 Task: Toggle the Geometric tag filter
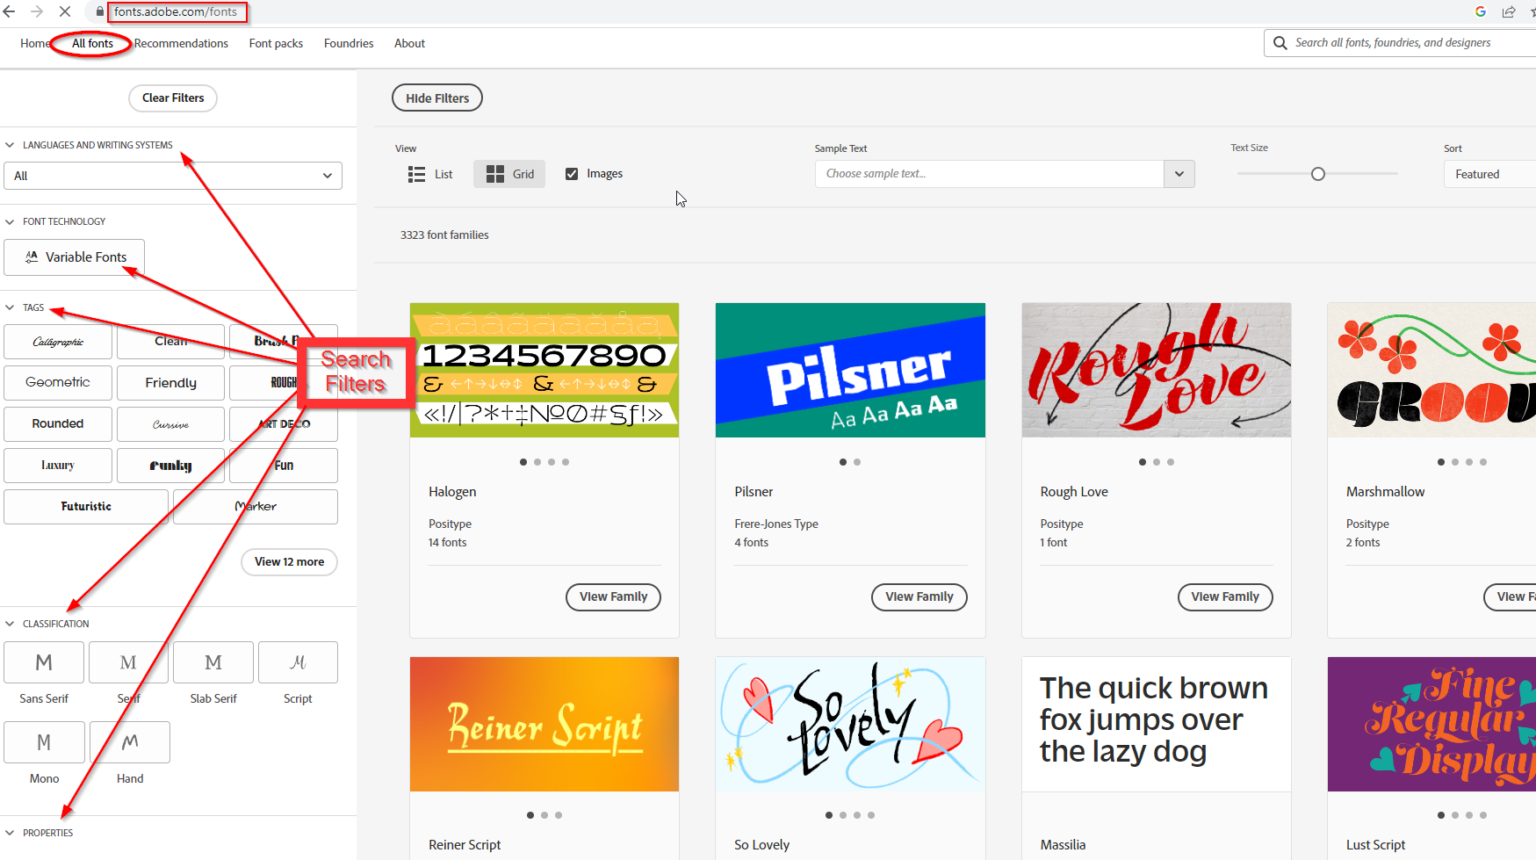[58, 383]
